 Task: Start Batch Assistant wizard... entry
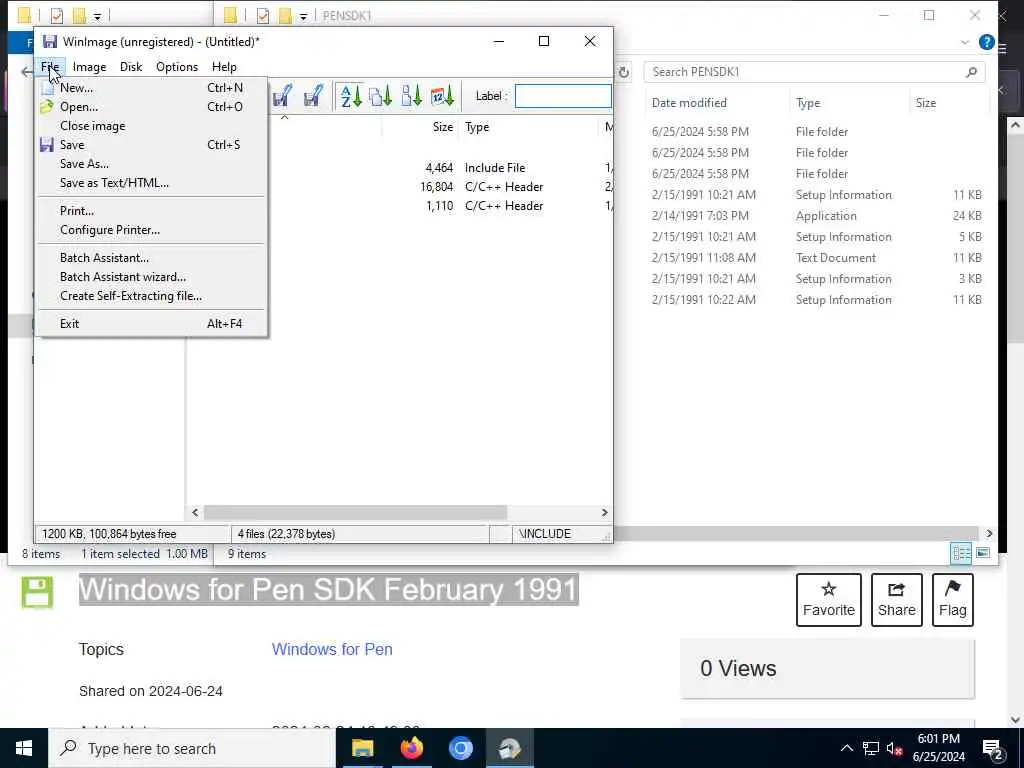[x=152, y=276]
